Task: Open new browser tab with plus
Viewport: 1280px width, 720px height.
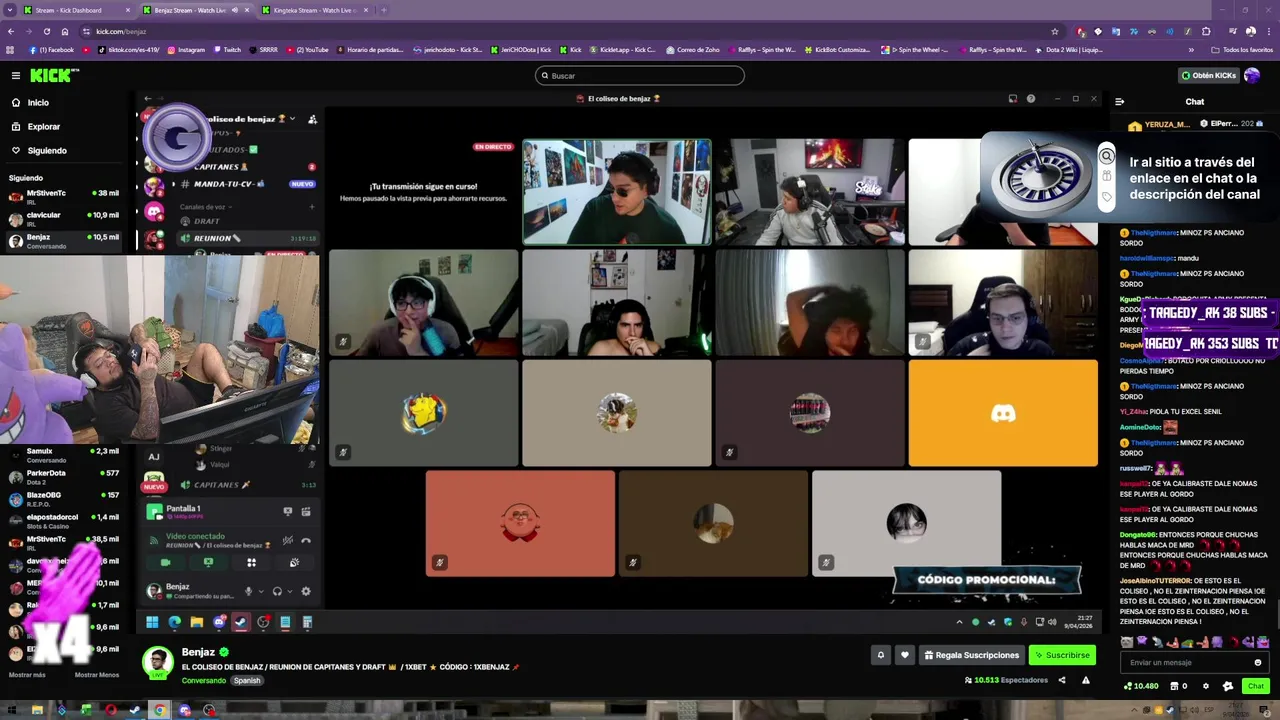Action: pyautogui.click(x=384, y=10)
